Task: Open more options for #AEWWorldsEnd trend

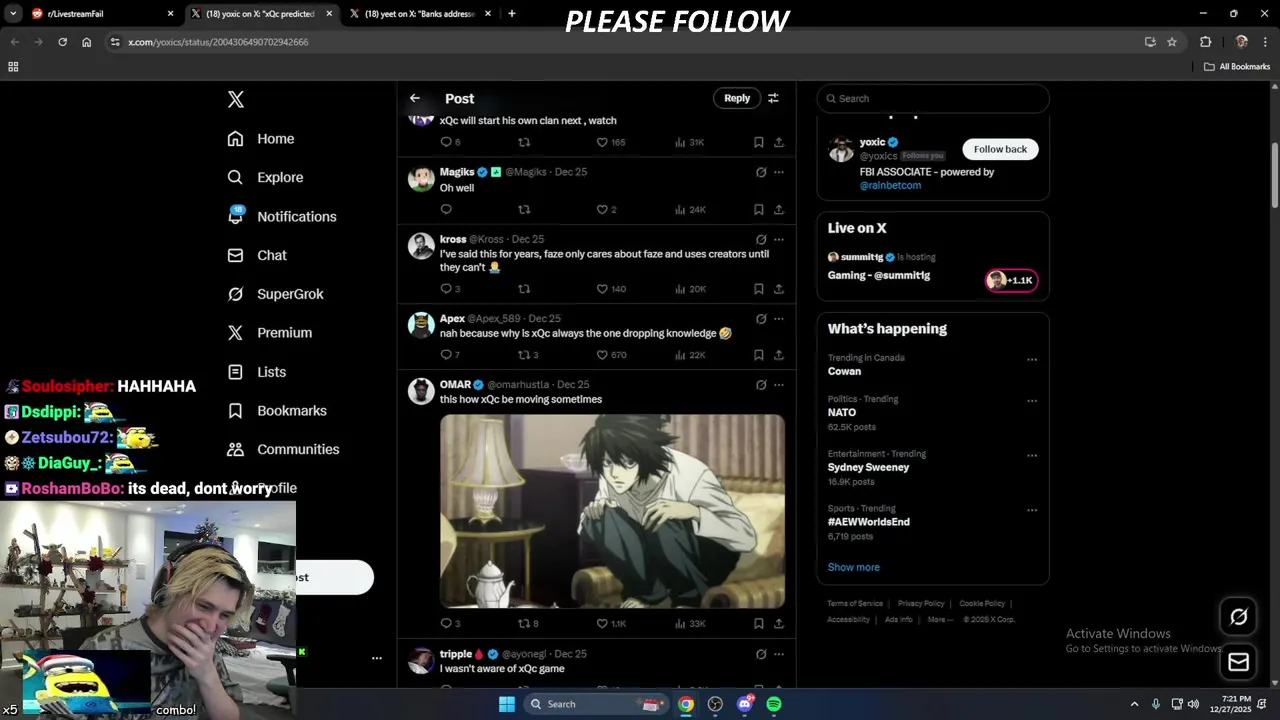Action: tap(1032, 510)
